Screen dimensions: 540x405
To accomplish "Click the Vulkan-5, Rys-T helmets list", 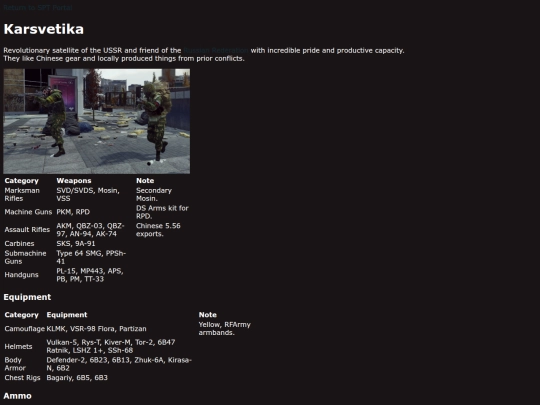I will point(111,346).
